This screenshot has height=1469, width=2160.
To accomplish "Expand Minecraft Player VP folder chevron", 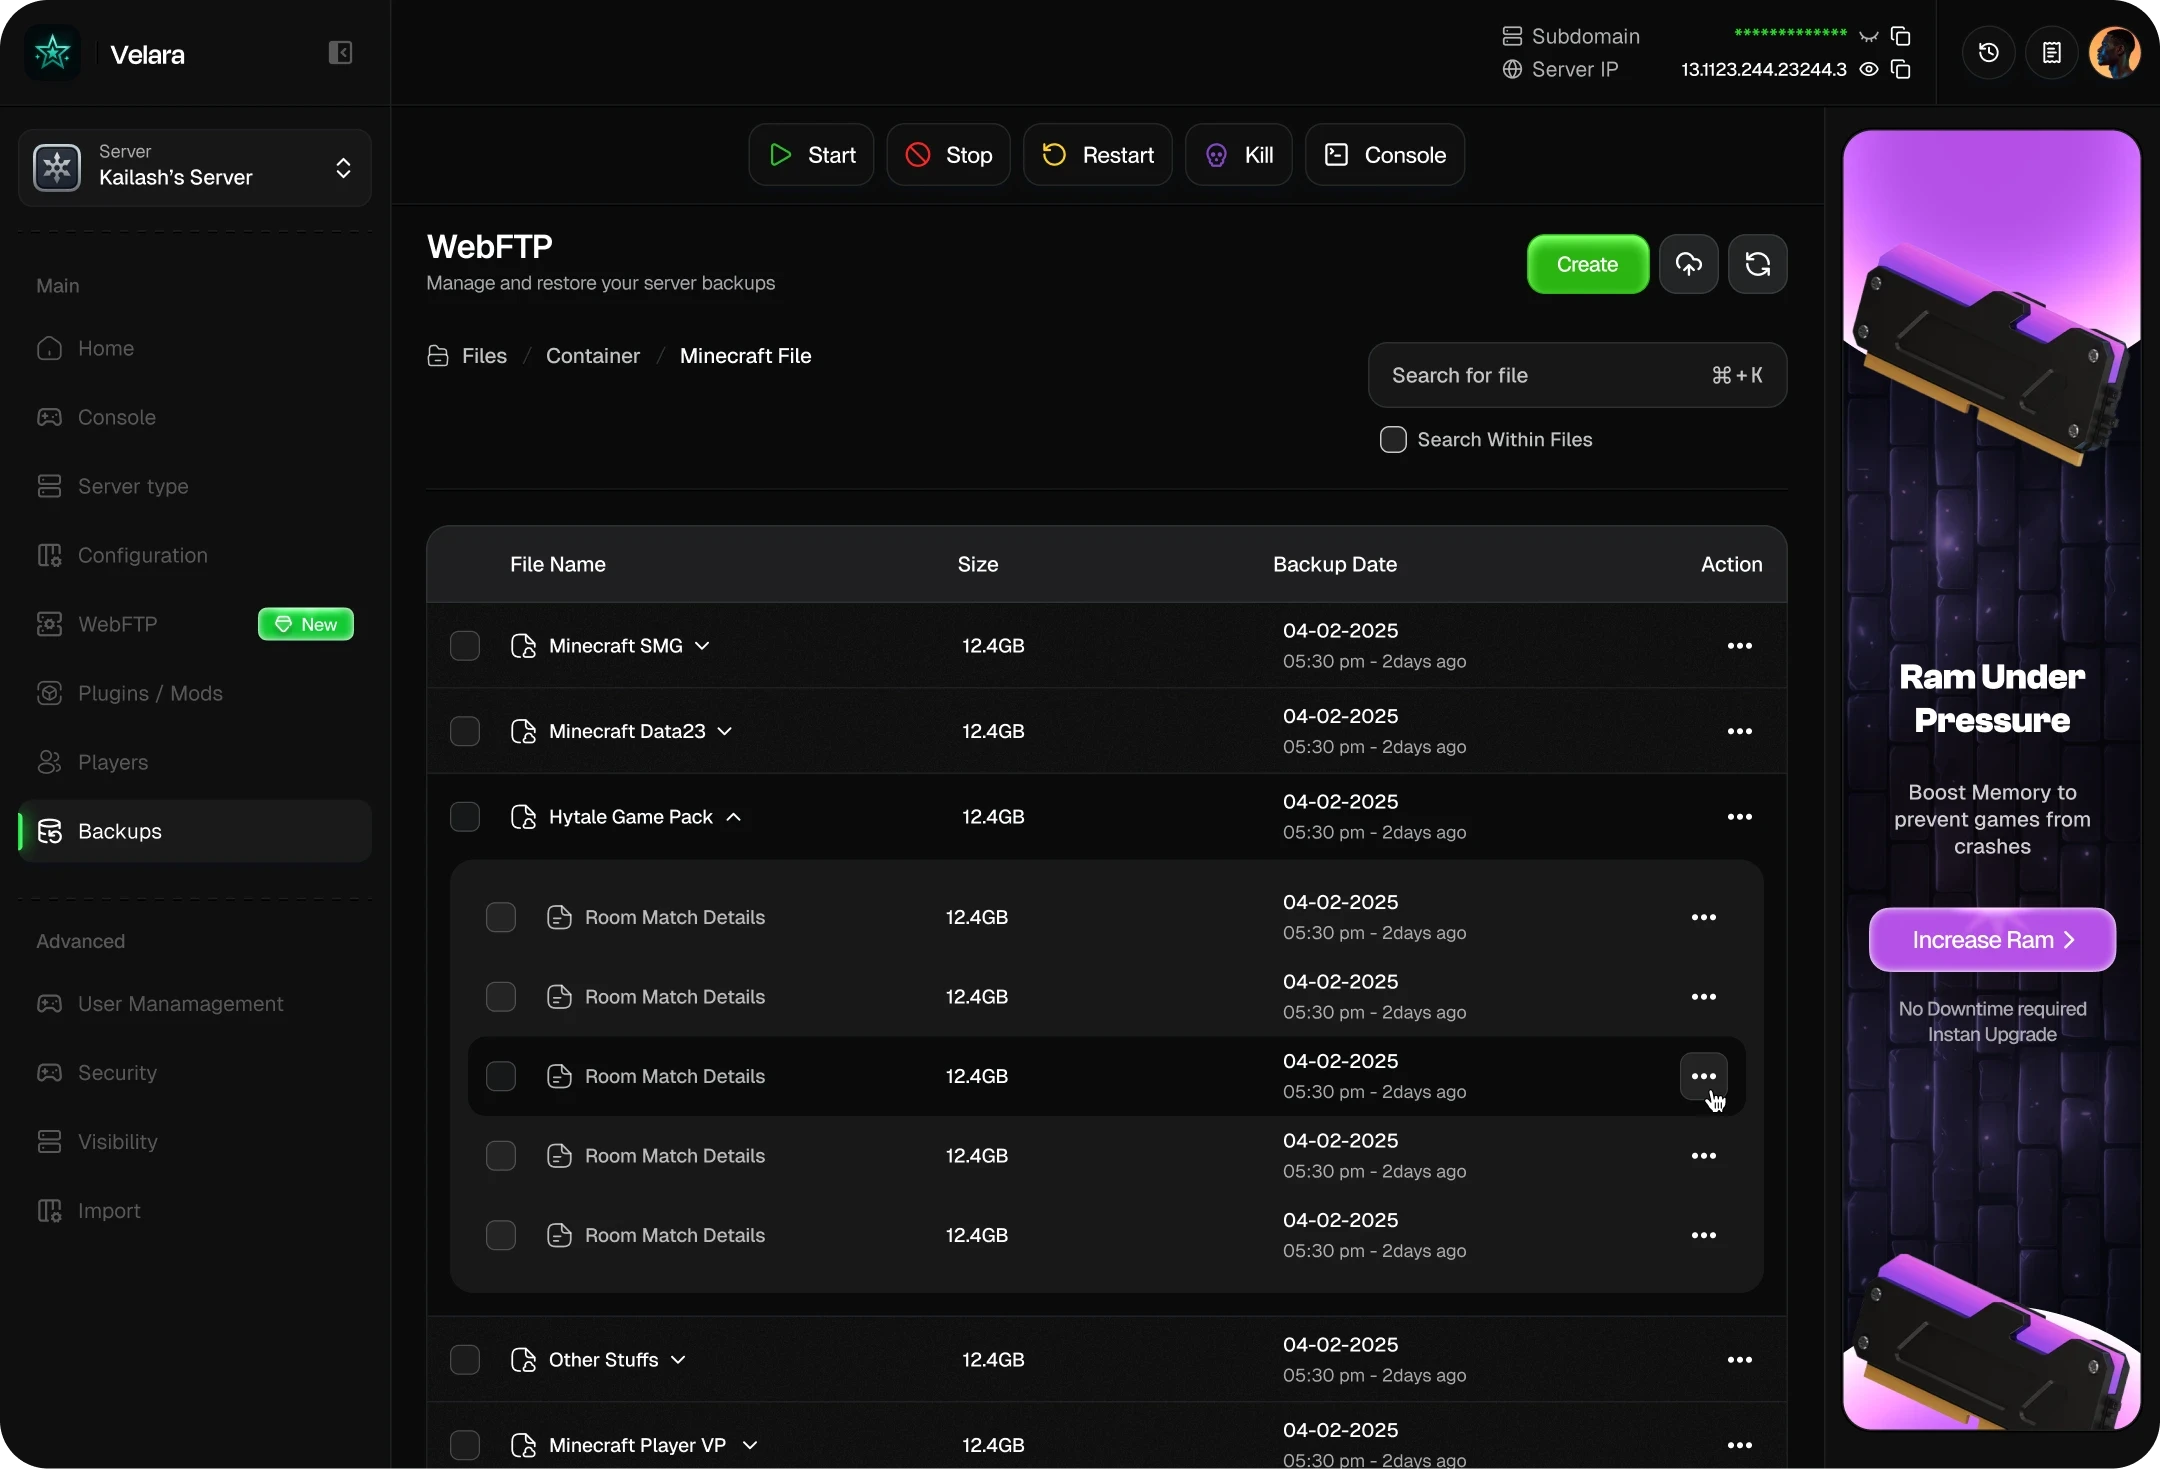I will (x=750, y=1445).
